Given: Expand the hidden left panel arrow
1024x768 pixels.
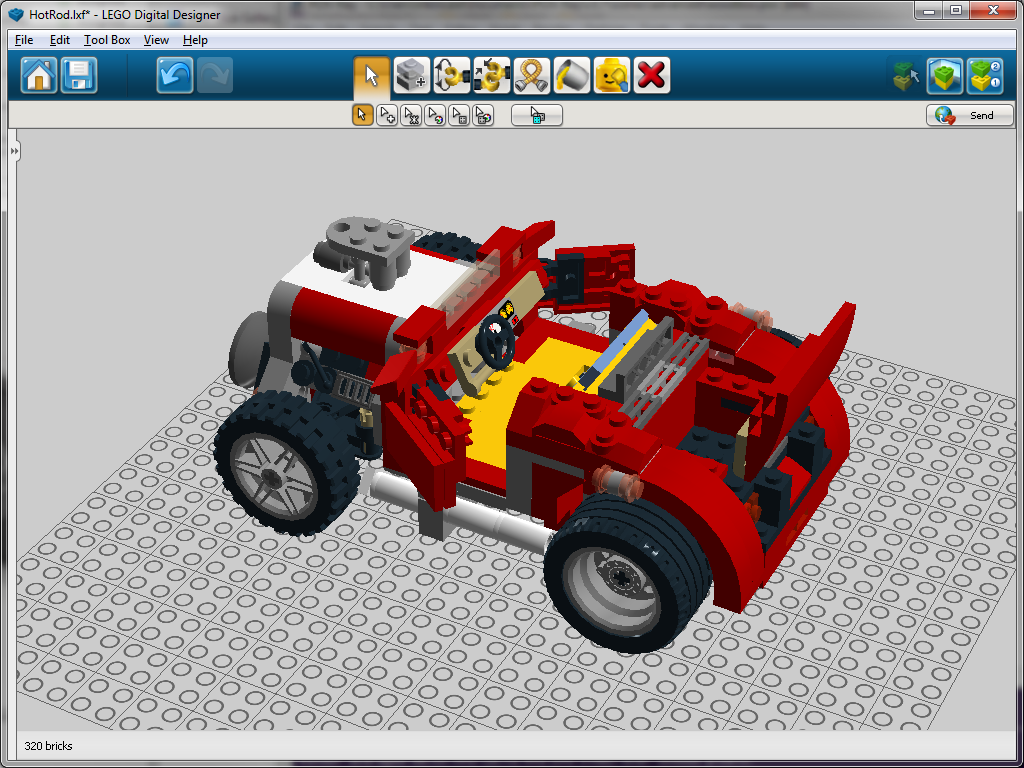Looking at the screenshot, I should point(12,151).
